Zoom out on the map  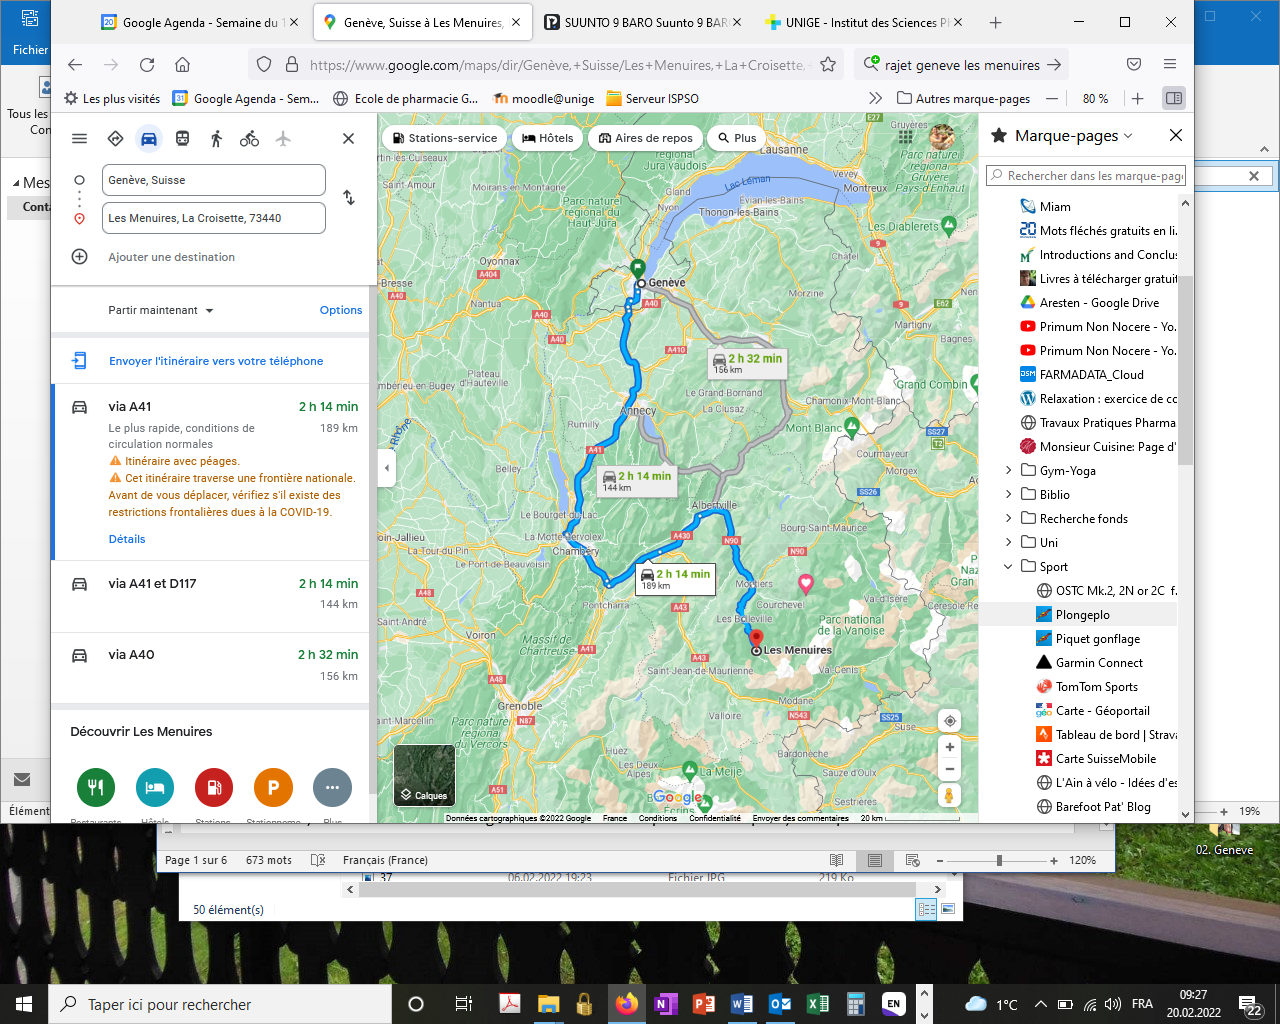pyautogui.click(x=950, y=769)
